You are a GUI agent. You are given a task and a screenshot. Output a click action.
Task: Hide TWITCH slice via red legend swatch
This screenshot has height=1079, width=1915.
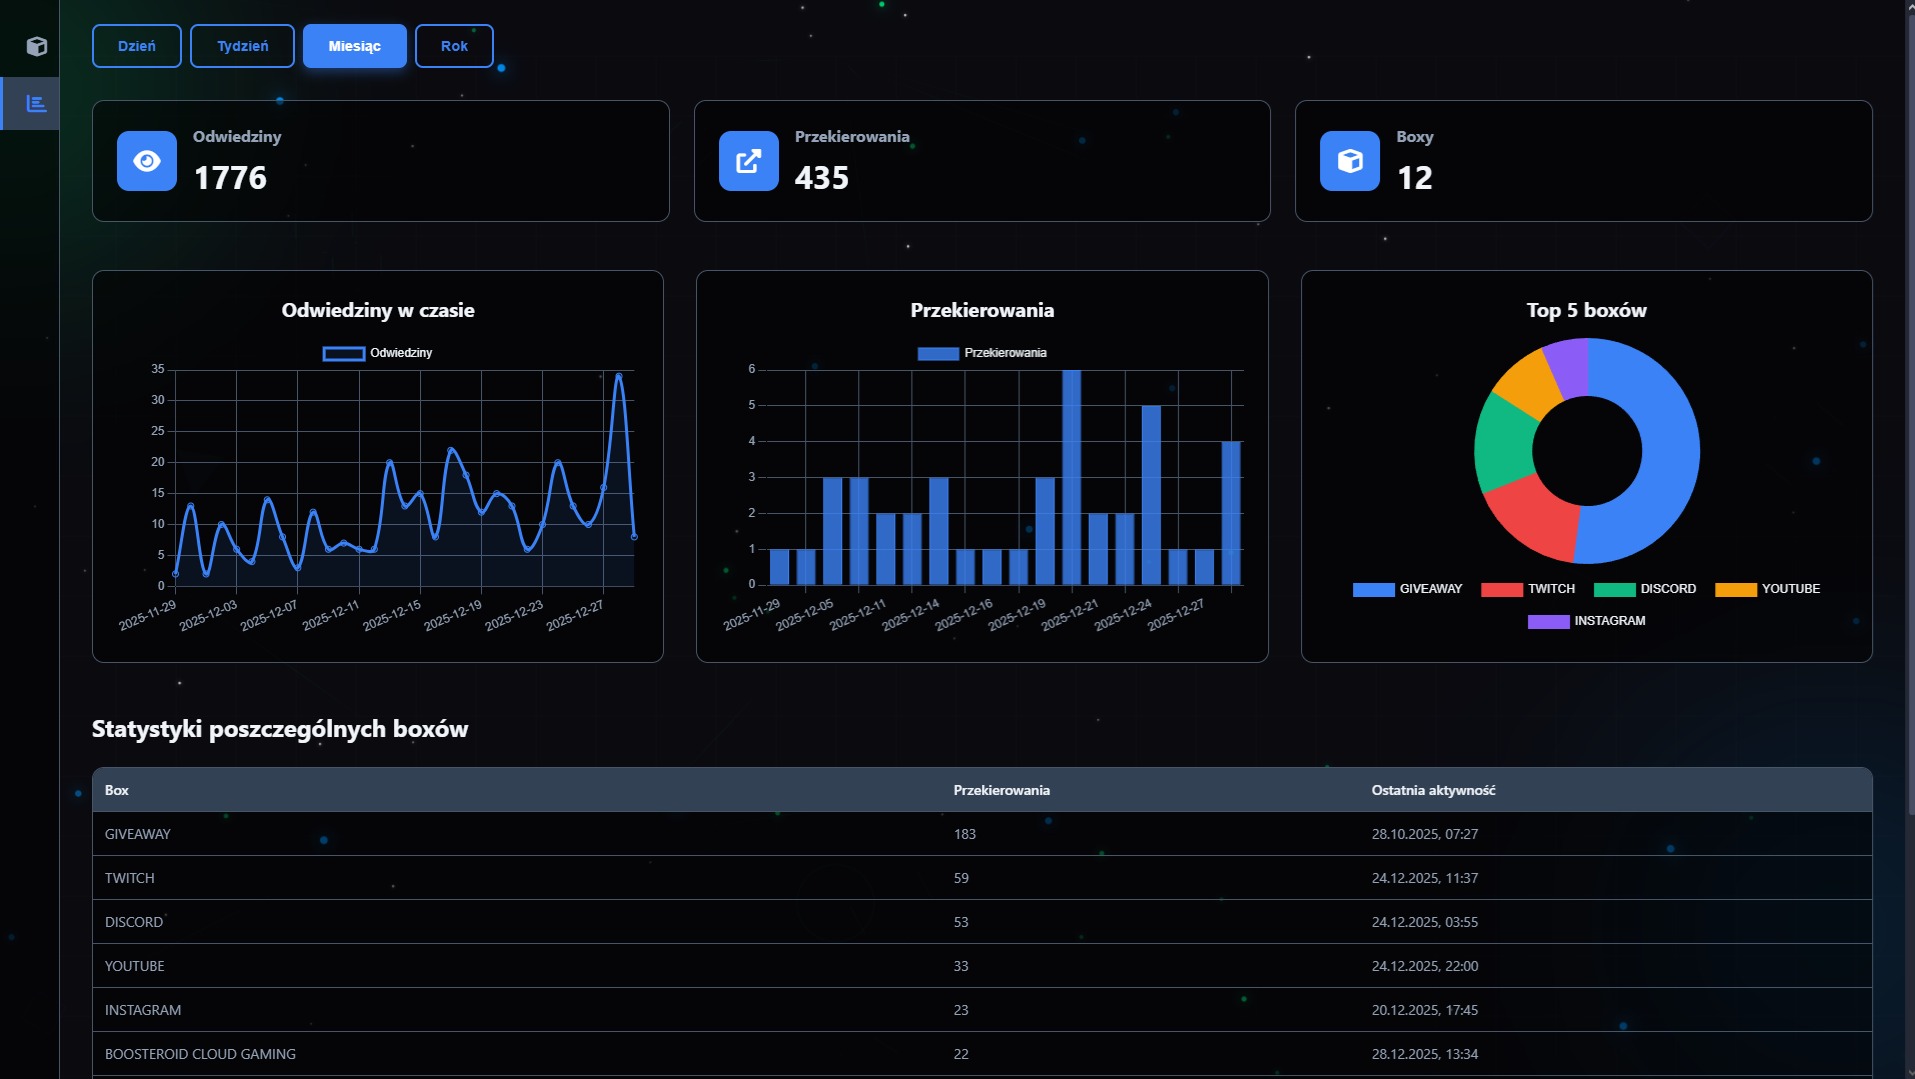[x=1501, y=589]
